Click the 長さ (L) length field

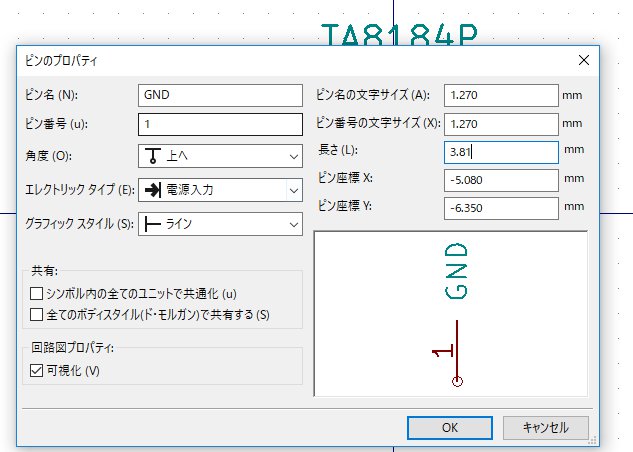[501, 152]
